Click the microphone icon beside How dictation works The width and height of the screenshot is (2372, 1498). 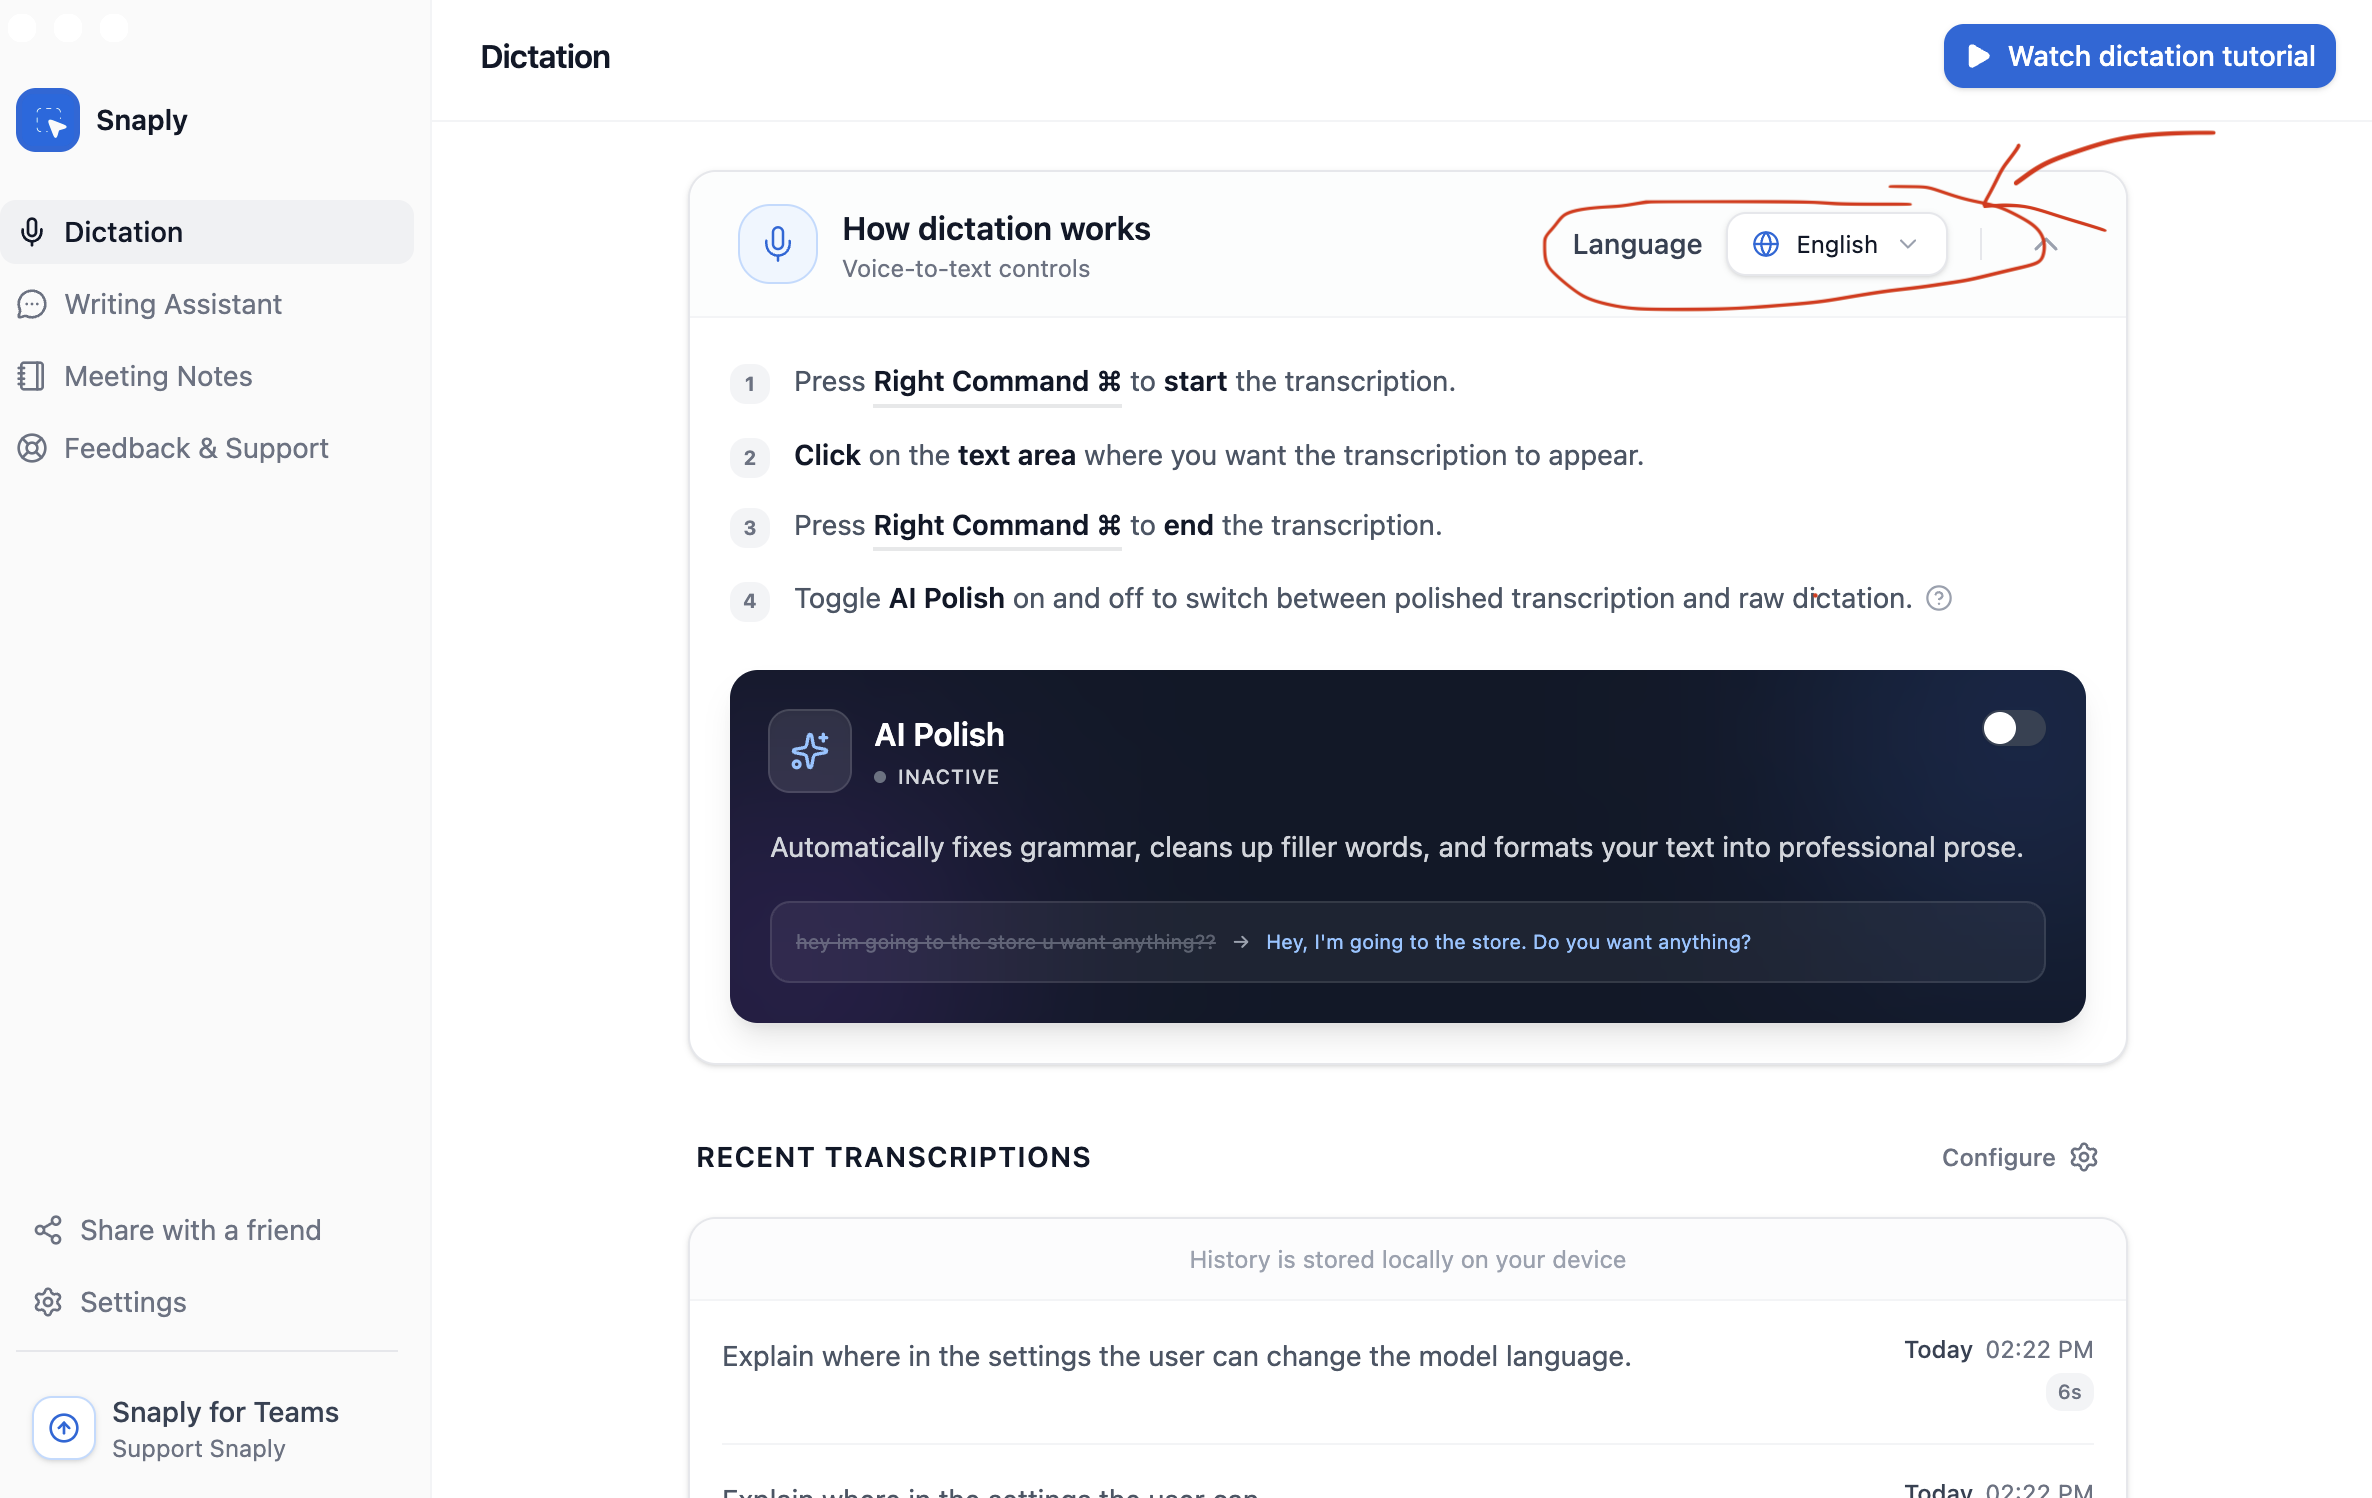[x=777, y=243]
